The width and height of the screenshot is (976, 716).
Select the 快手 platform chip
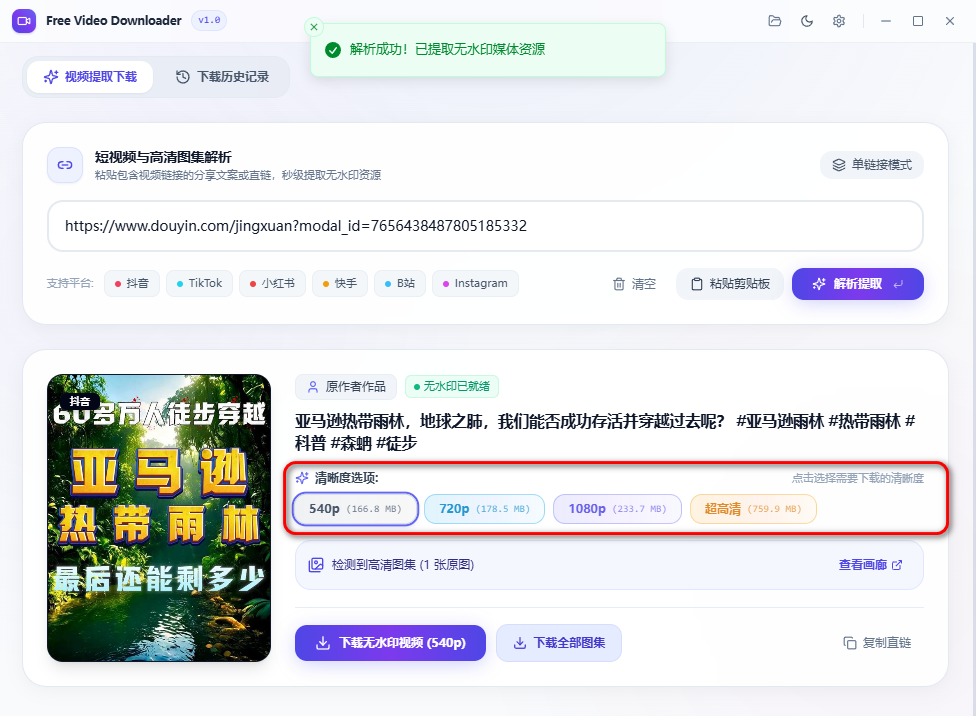[x=340, y=283]
